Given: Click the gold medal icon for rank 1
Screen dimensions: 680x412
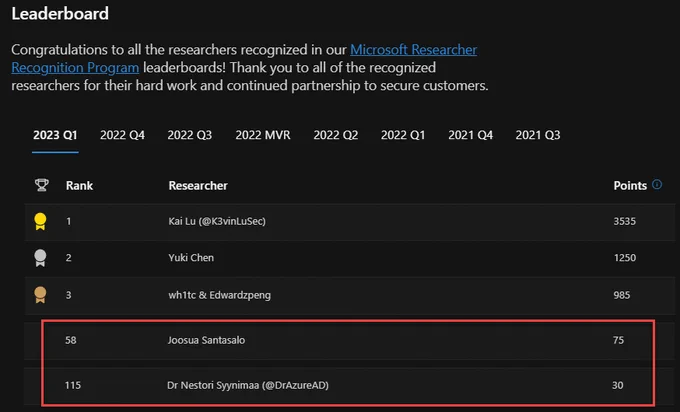Looking at the screenshot, I should pyautogui.click(x=40, y=221).
